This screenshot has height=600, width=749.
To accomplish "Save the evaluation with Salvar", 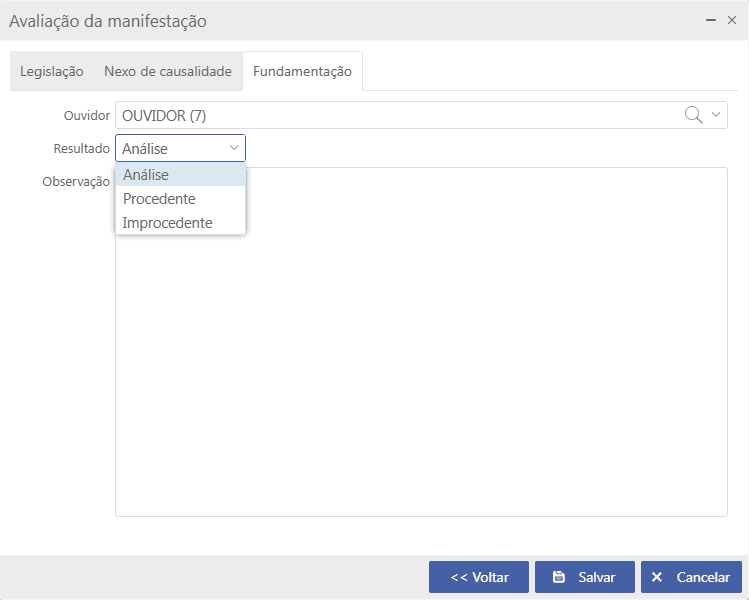I will click(x=584, y=577).
